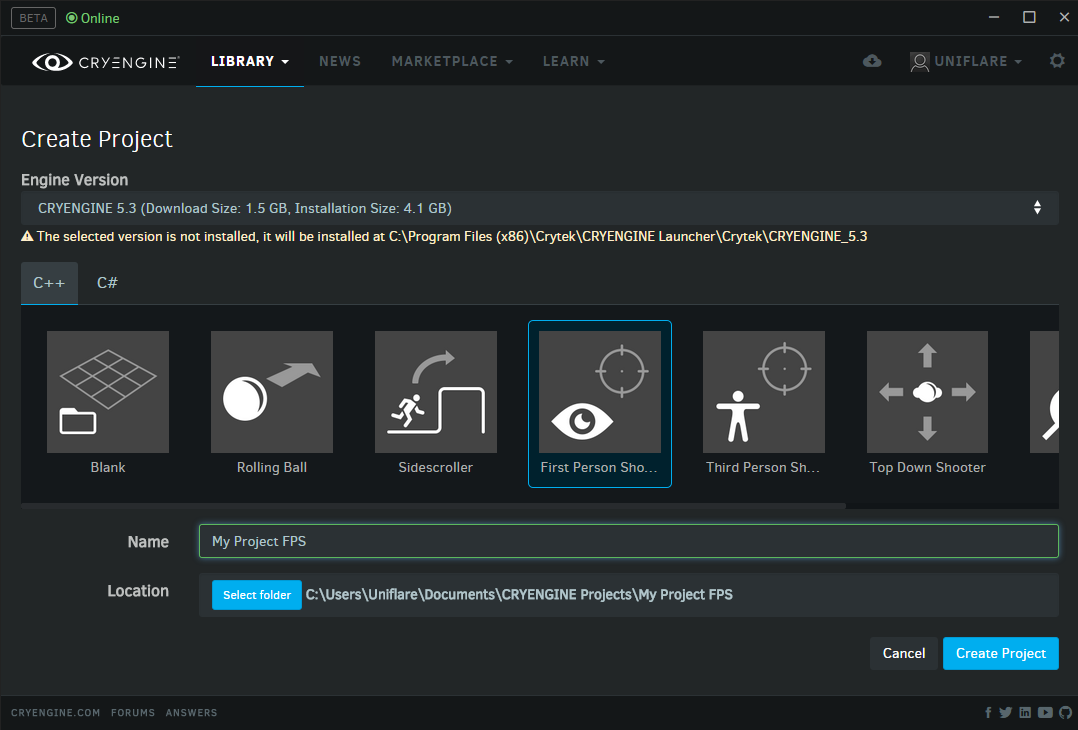Click the Create Project button
Viewport: 1078px width, 730px height.
click(x=1000, y=654)
